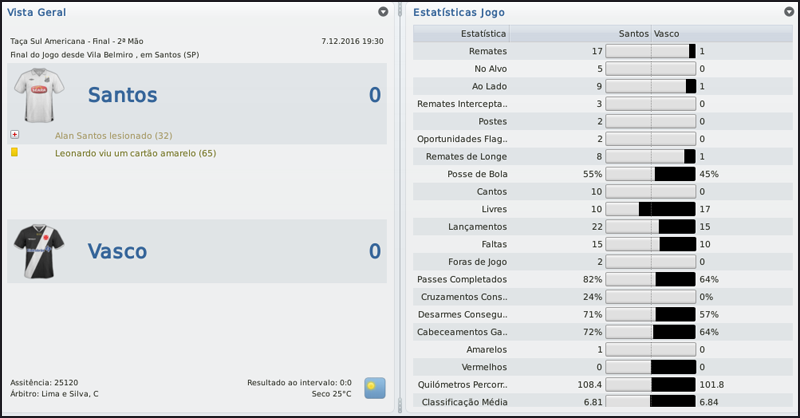
Task: Click the Vista Geral panel title
Action: [x=35, y=12]
